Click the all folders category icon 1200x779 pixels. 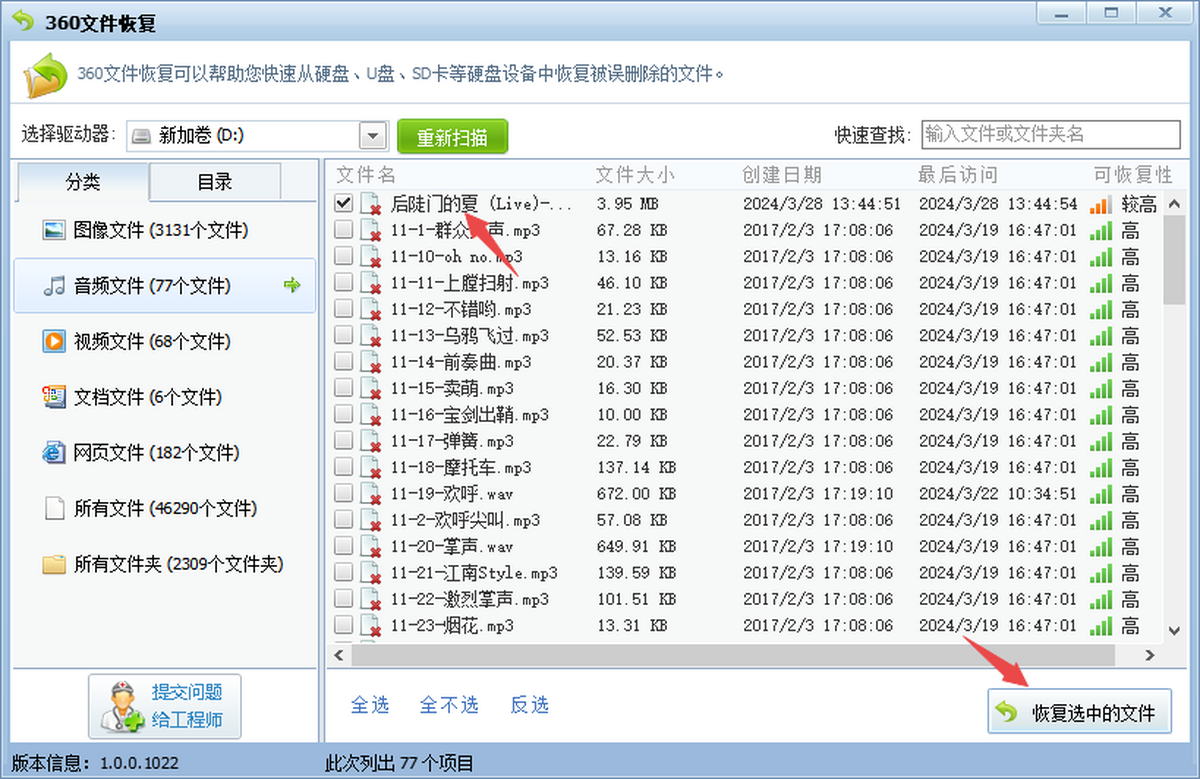(54, 564)
